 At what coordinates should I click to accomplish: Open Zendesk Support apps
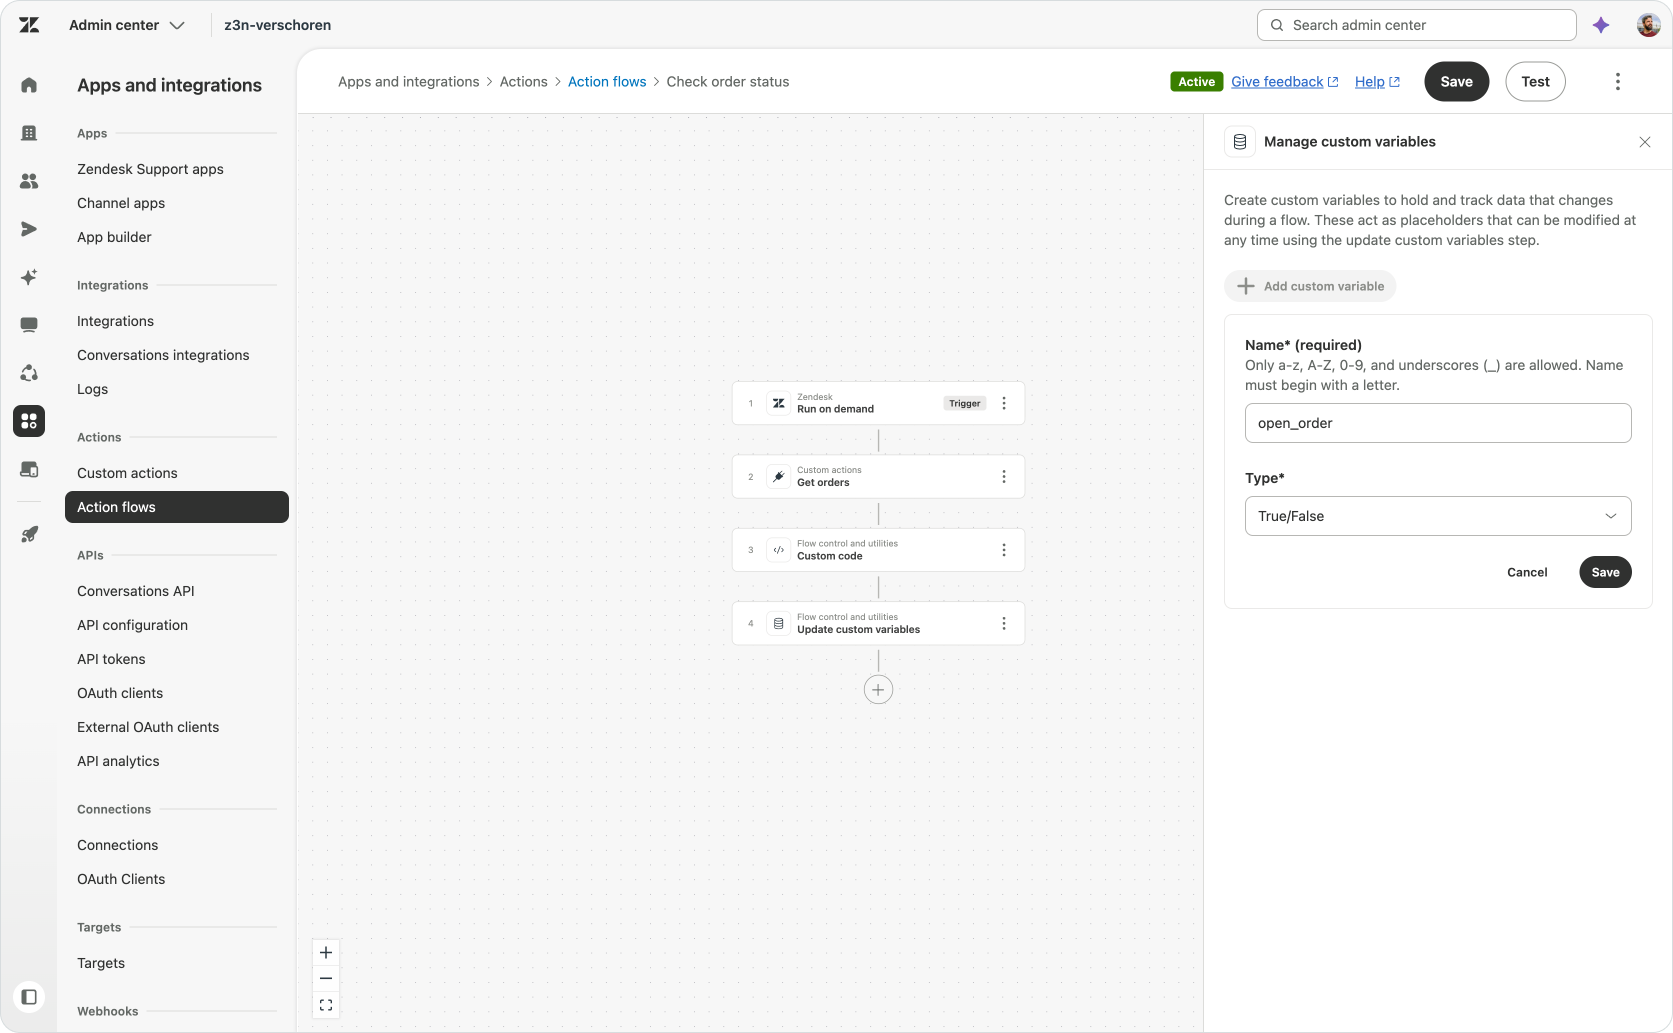click(x=151, y=169)
